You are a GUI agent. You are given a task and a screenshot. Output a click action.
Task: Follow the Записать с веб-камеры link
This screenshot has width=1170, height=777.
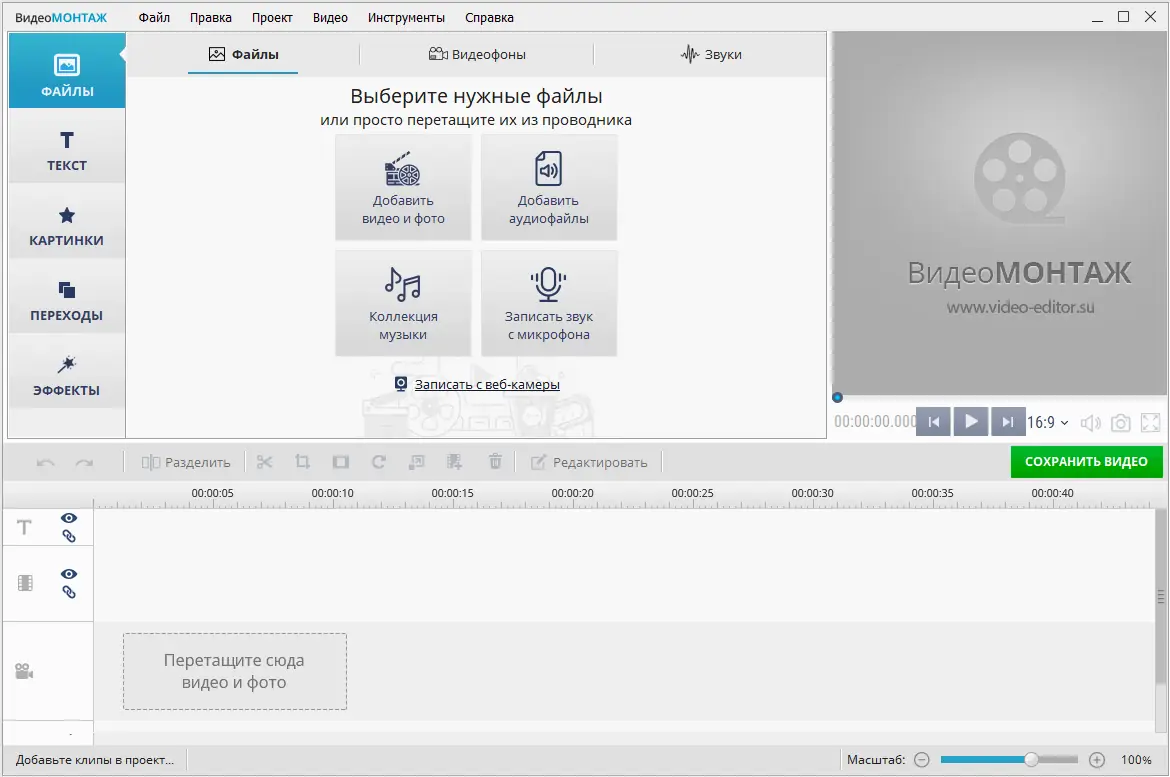[487, 384]
